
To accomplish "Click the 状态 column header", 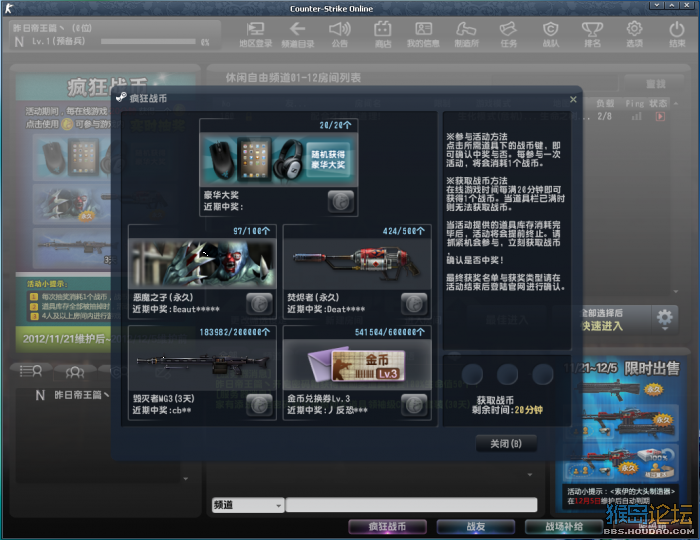I will click(x=658, y=104).
